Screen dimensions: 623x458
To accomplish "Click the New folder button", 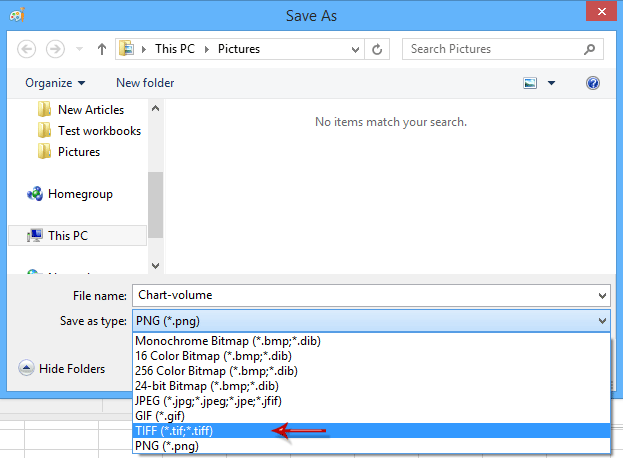I will (x=144, y=83).
